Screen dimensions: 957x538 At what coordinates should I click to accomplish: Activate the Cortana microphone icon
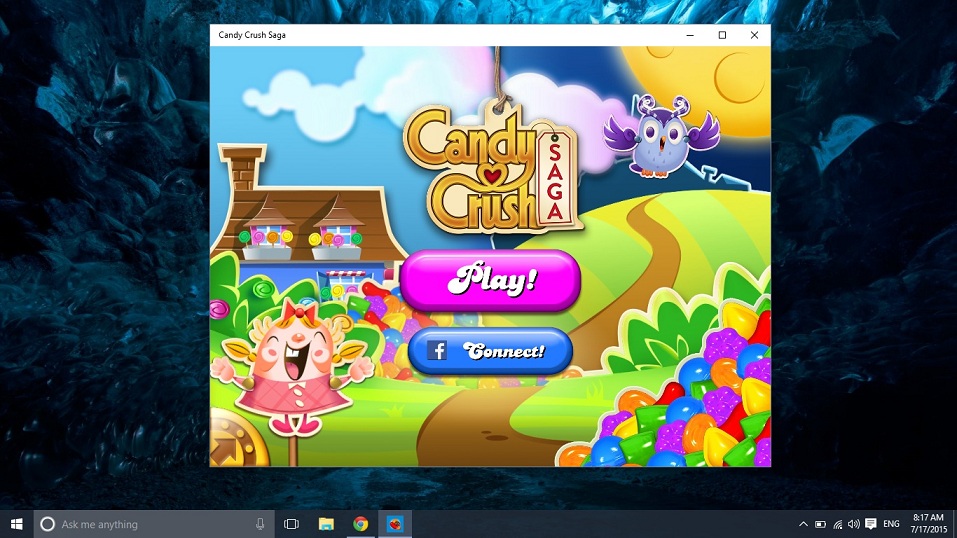click(x=260, y=524)
